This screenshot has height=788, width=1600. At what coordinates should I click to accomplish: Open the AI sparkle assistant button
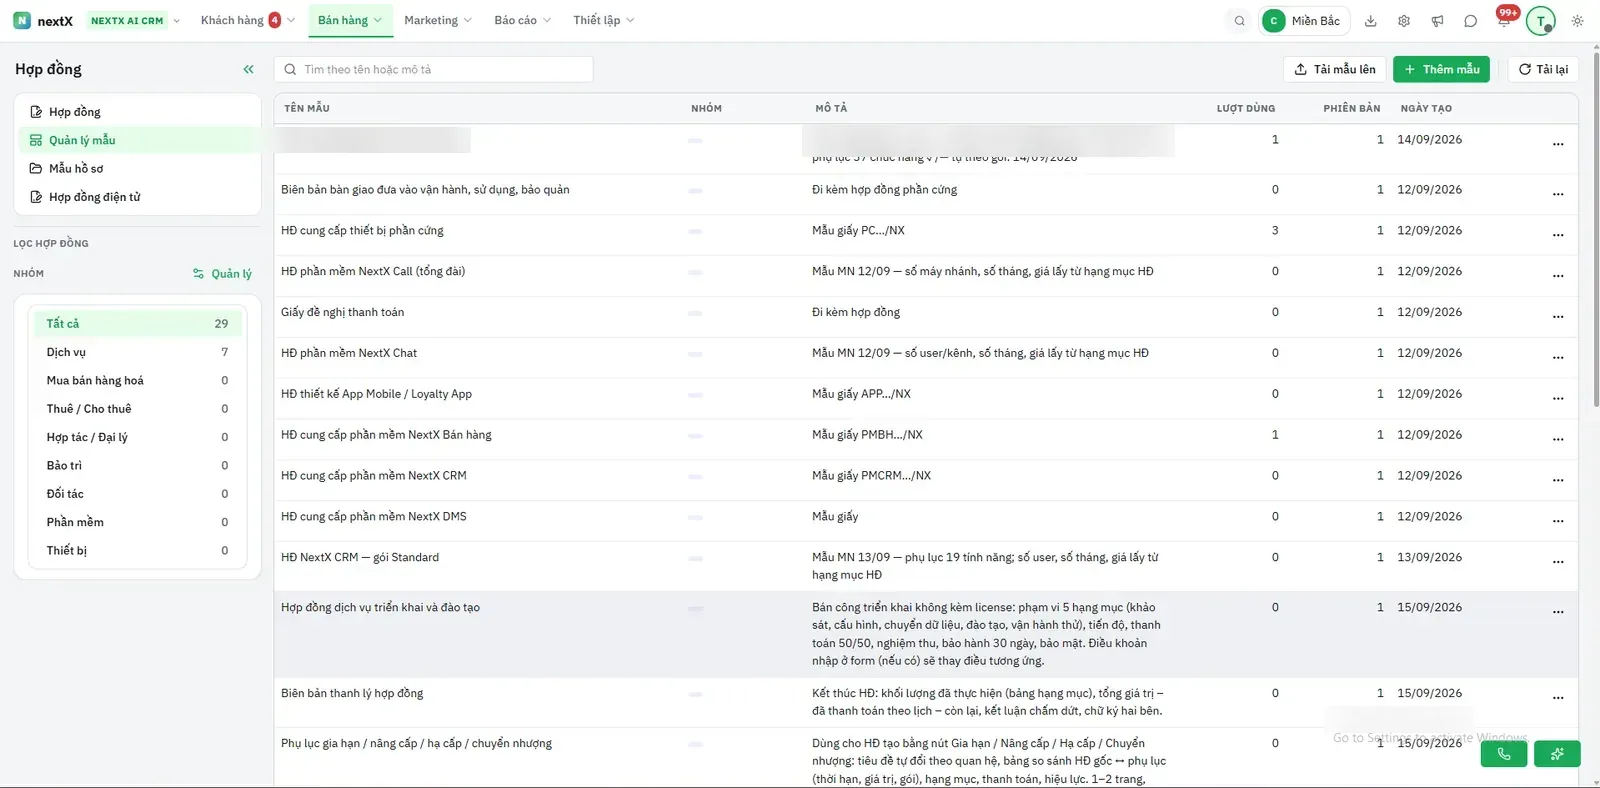(1557, 754)
